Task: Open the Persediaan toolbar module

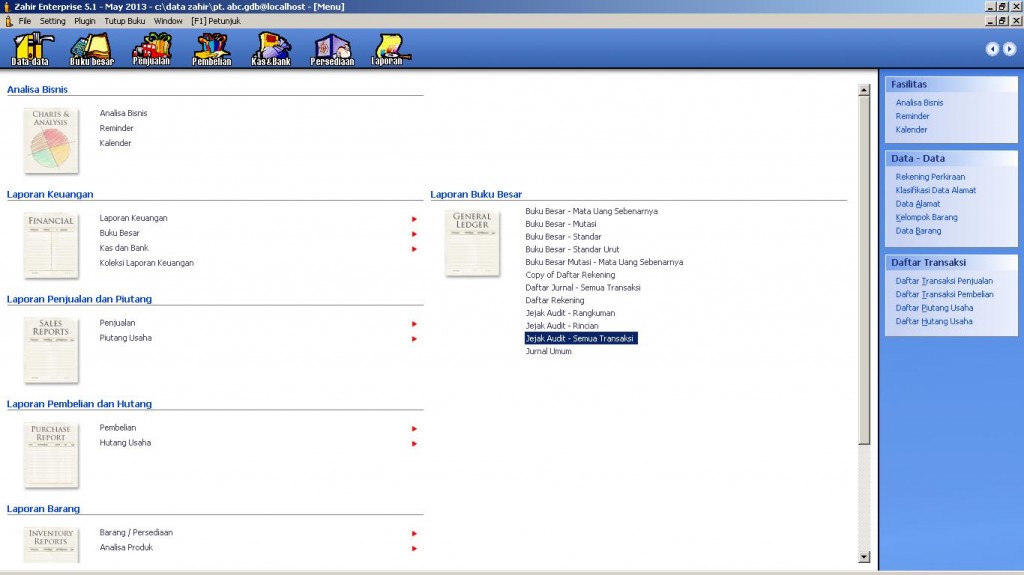Action: point(332,49)
